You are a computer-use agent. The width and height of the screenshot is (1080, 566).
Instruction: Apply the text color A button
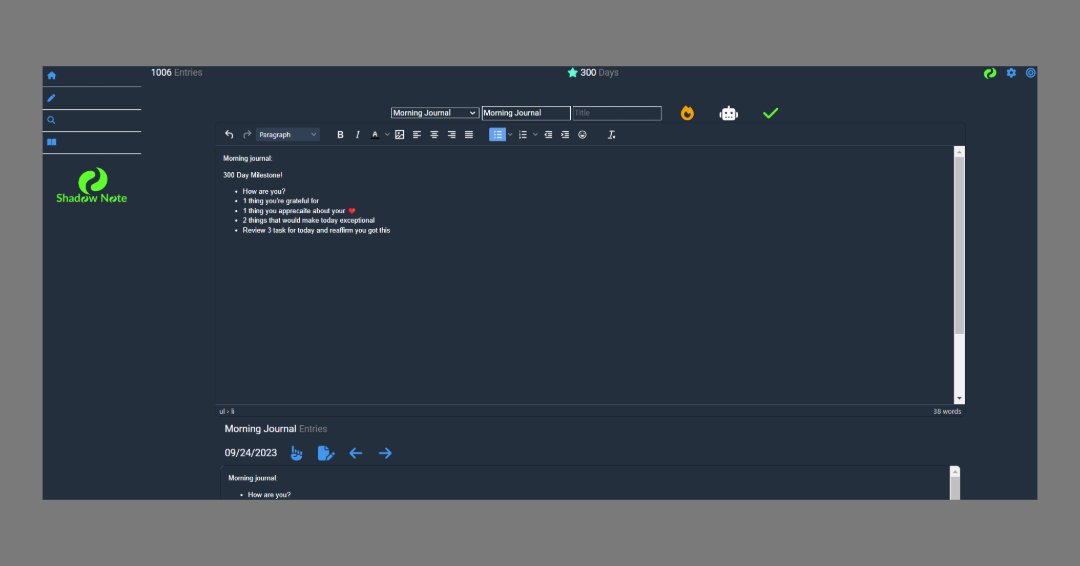click(x=375, y=135)
